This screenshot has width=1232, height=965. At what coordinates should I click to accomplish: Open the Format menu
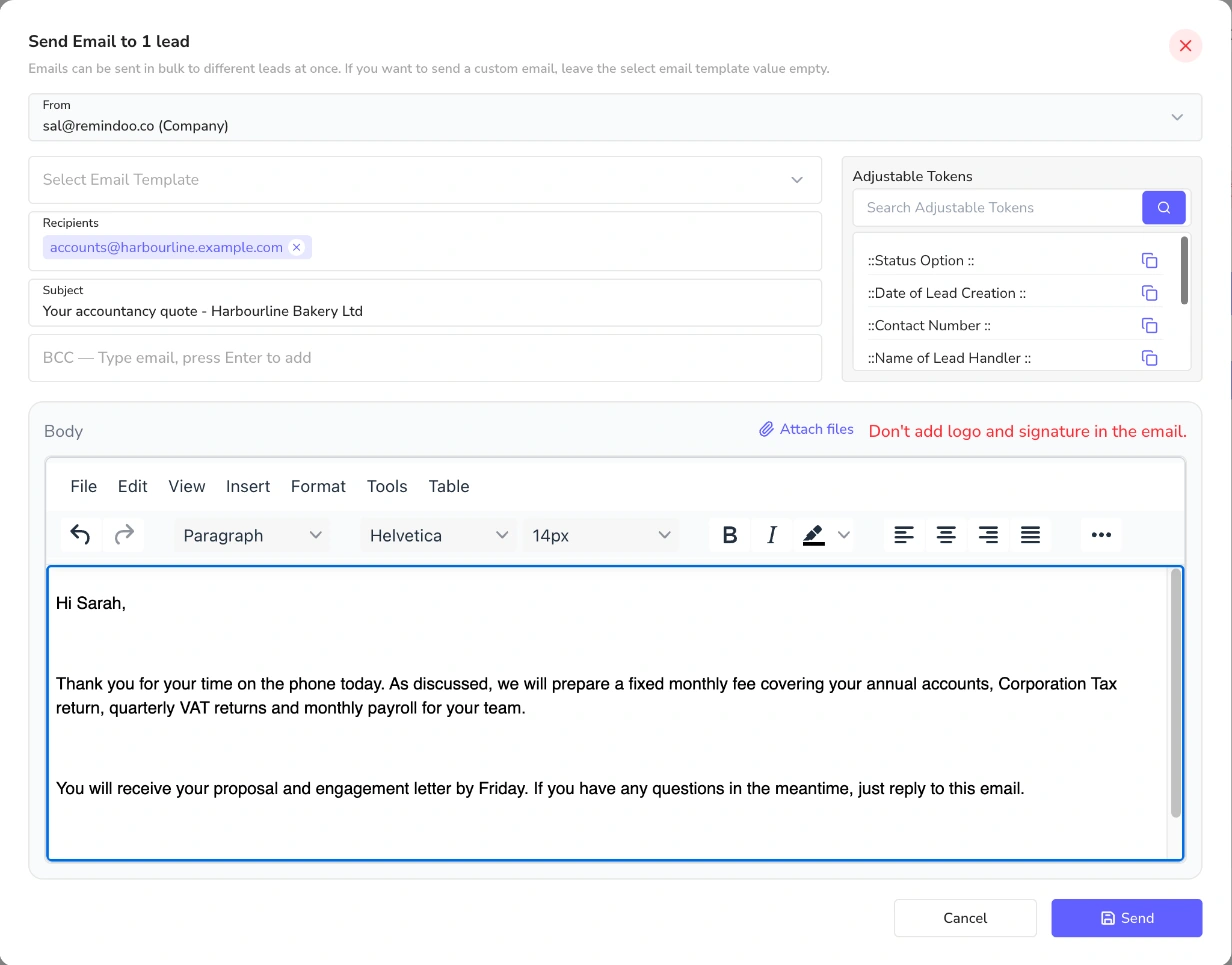318,486
